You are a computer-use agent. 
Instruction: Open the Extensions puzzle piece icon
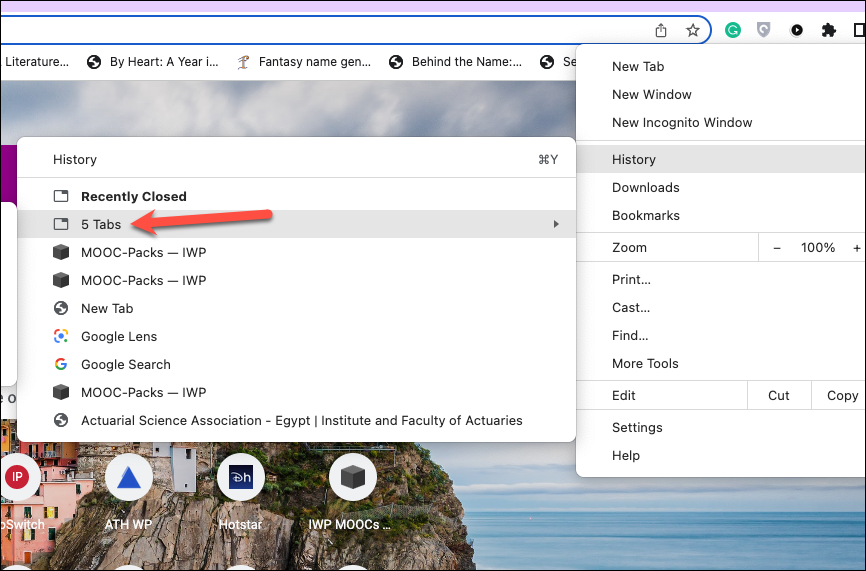[828, 30]
